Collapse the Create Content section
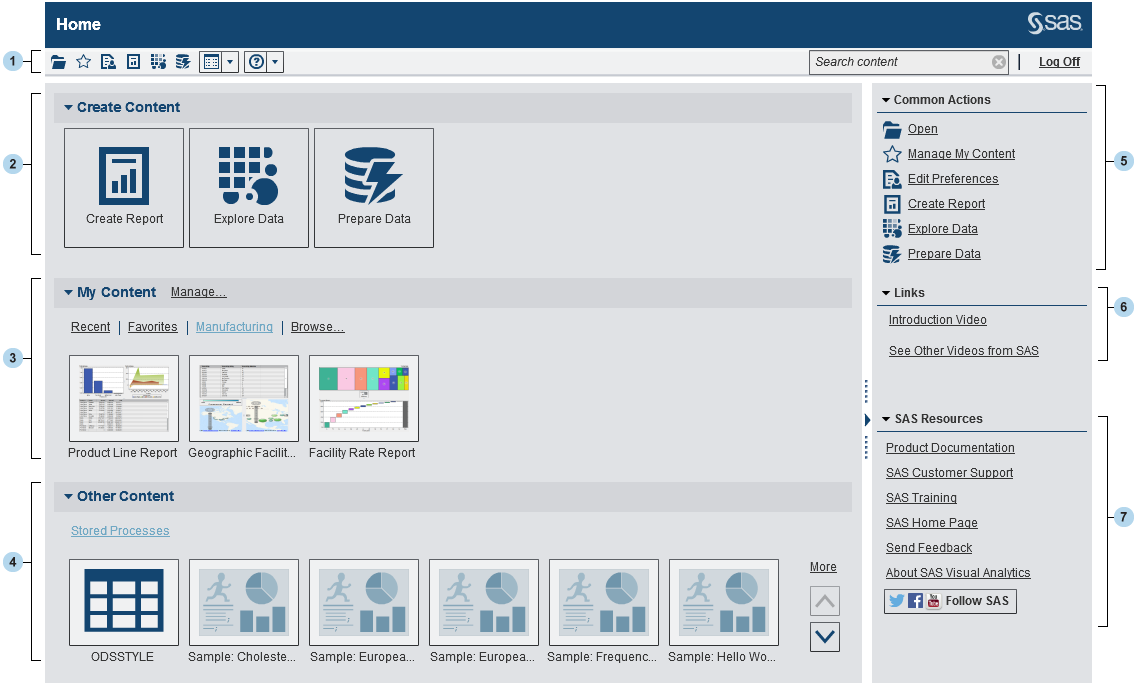Viewport: 1139px width, 685px height. coord(69,107)
